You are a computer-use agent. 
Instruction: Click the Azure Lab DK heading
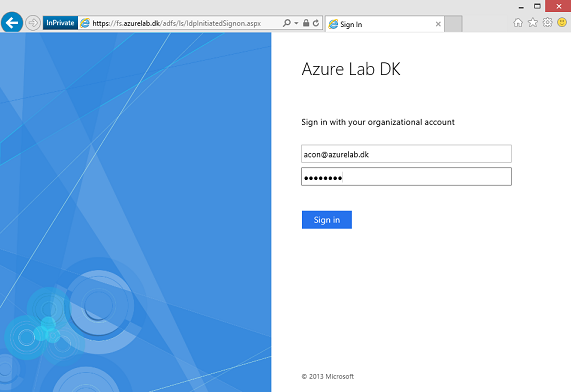click(x=351, y=69)
